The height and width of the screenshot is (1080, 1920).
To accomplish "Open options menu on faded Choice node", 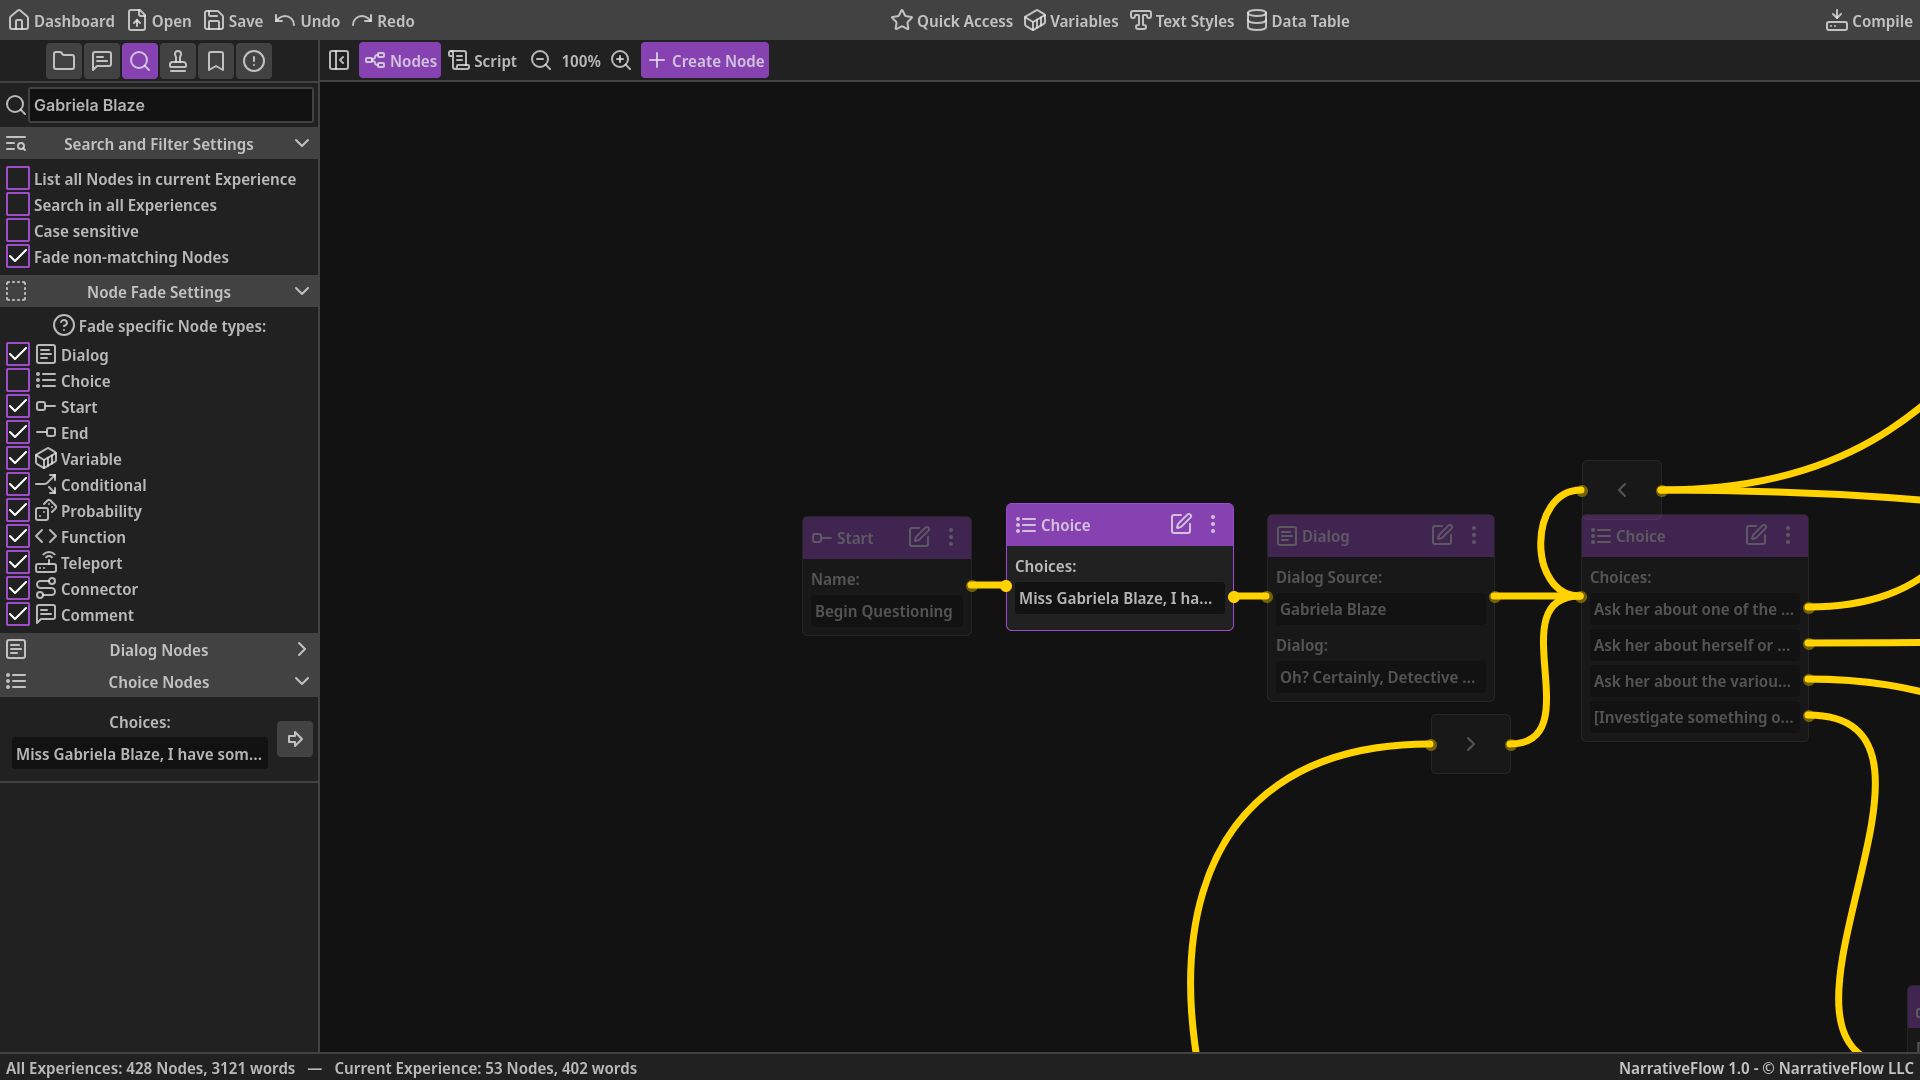I will [x=1788, y=535].
